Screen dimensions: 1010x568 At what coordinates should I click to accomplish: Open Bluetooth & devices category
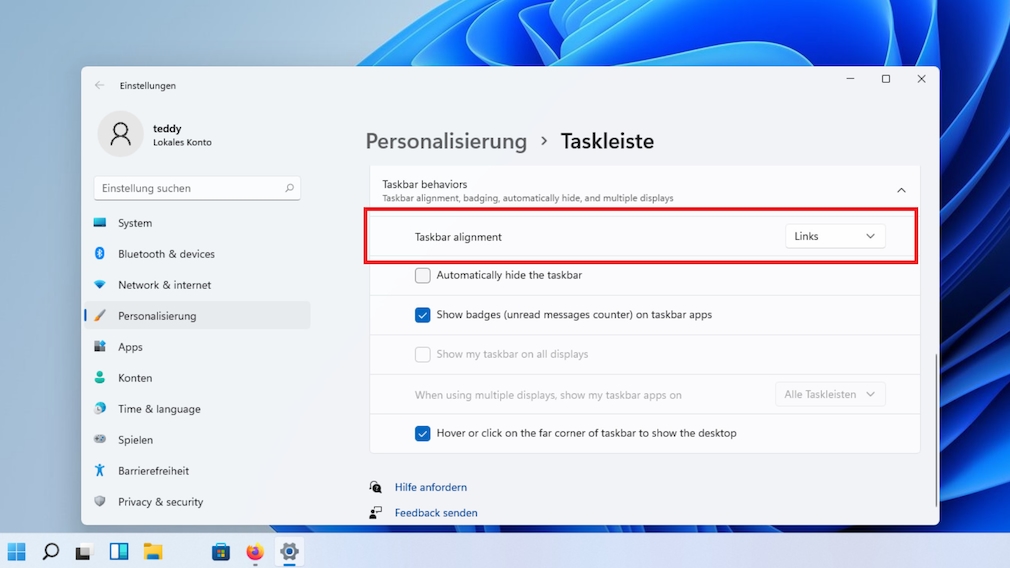197,254
